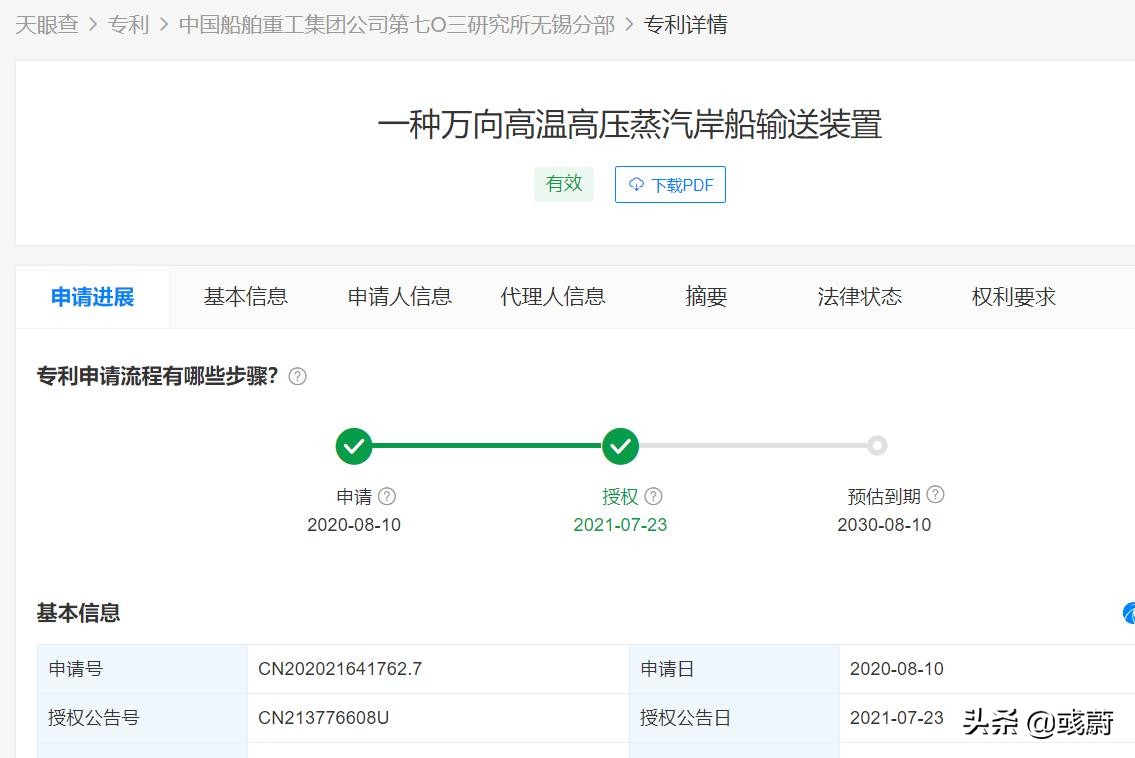Click the 下载PDF button
The width and height of the screenshot is (1135, 758).
(x=670, y=185)
